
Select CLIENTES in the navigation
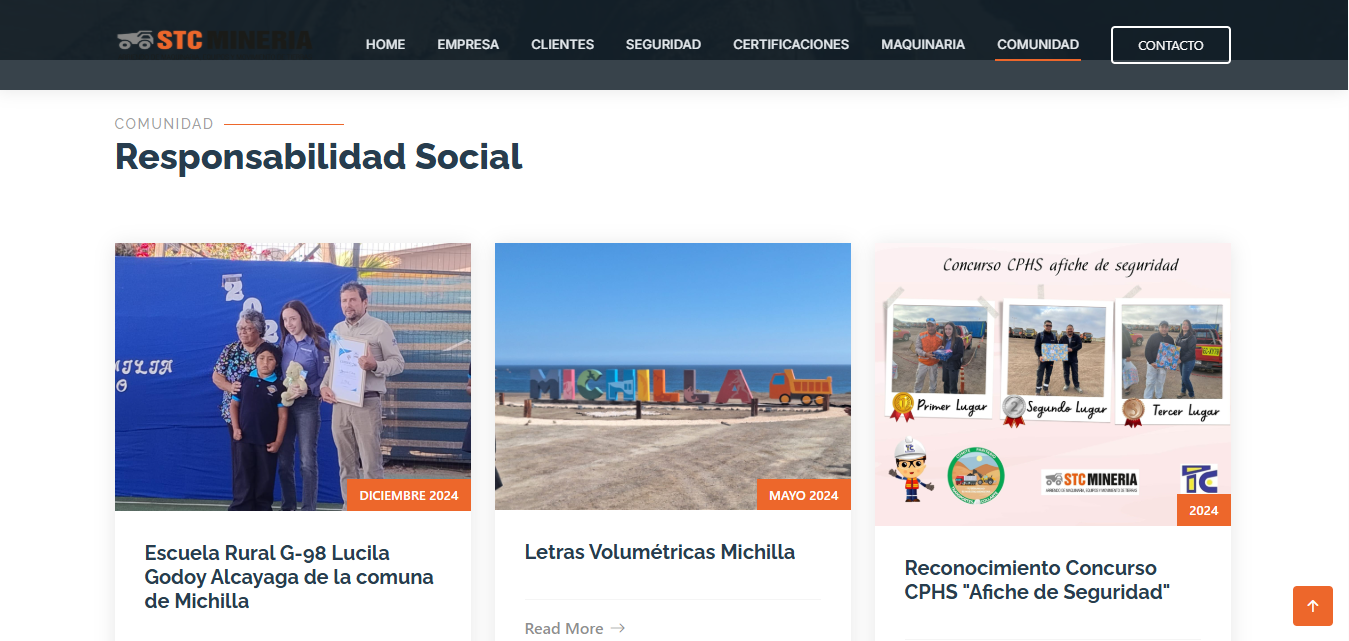click(x=562, y=44)
